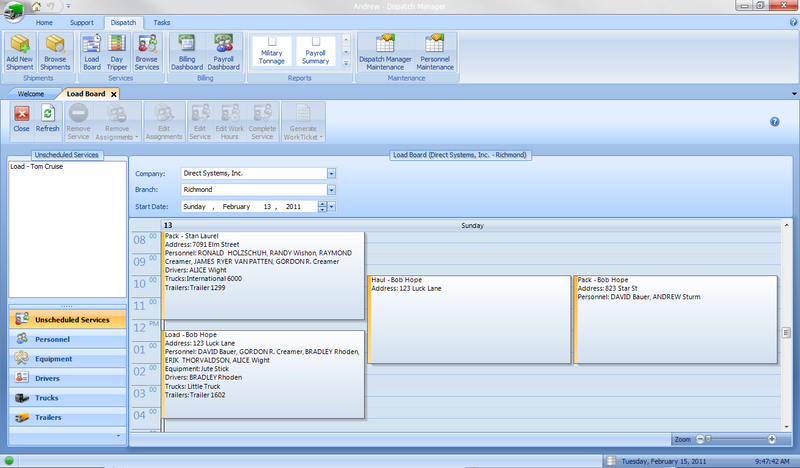The width and height of the screenshot is (800, 468).
Task: Open the Generate WorkTicket dropdown
Action: tap(303, 122)
